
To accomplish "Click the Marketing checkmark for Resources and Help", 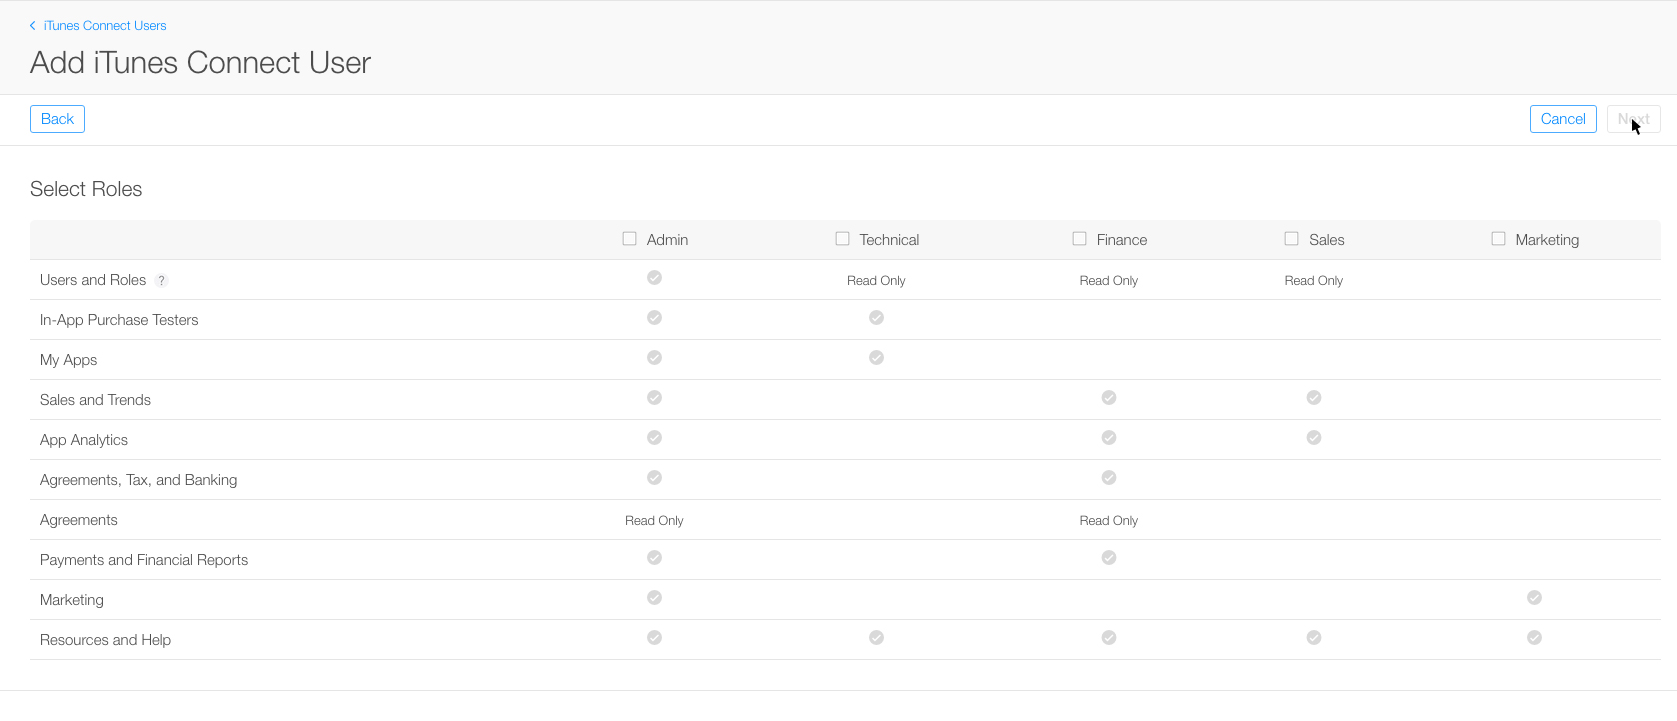I will point(1534,637).
